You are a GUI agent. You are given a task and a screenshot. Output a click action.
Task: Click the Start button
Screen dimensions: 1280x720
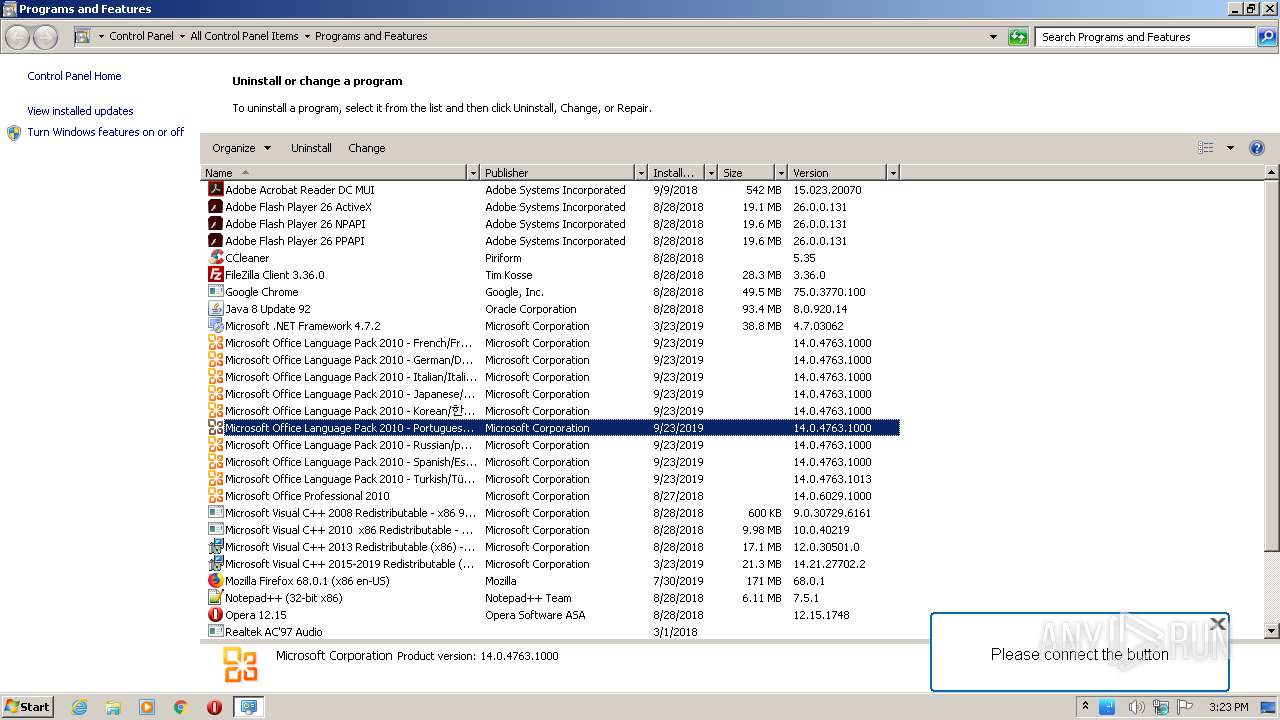pos(28,706)
